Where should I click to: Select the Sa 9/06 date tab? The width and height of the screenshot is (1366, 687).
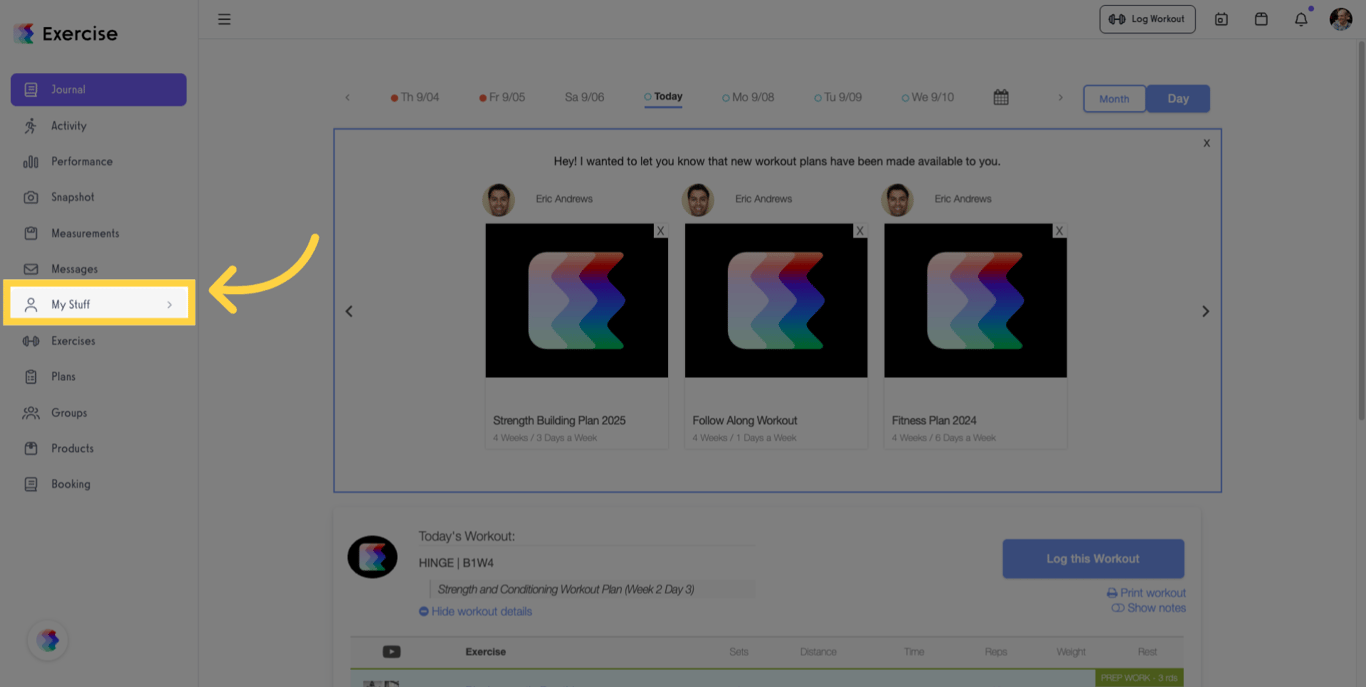pyautogui.click(x=584, y=98)
